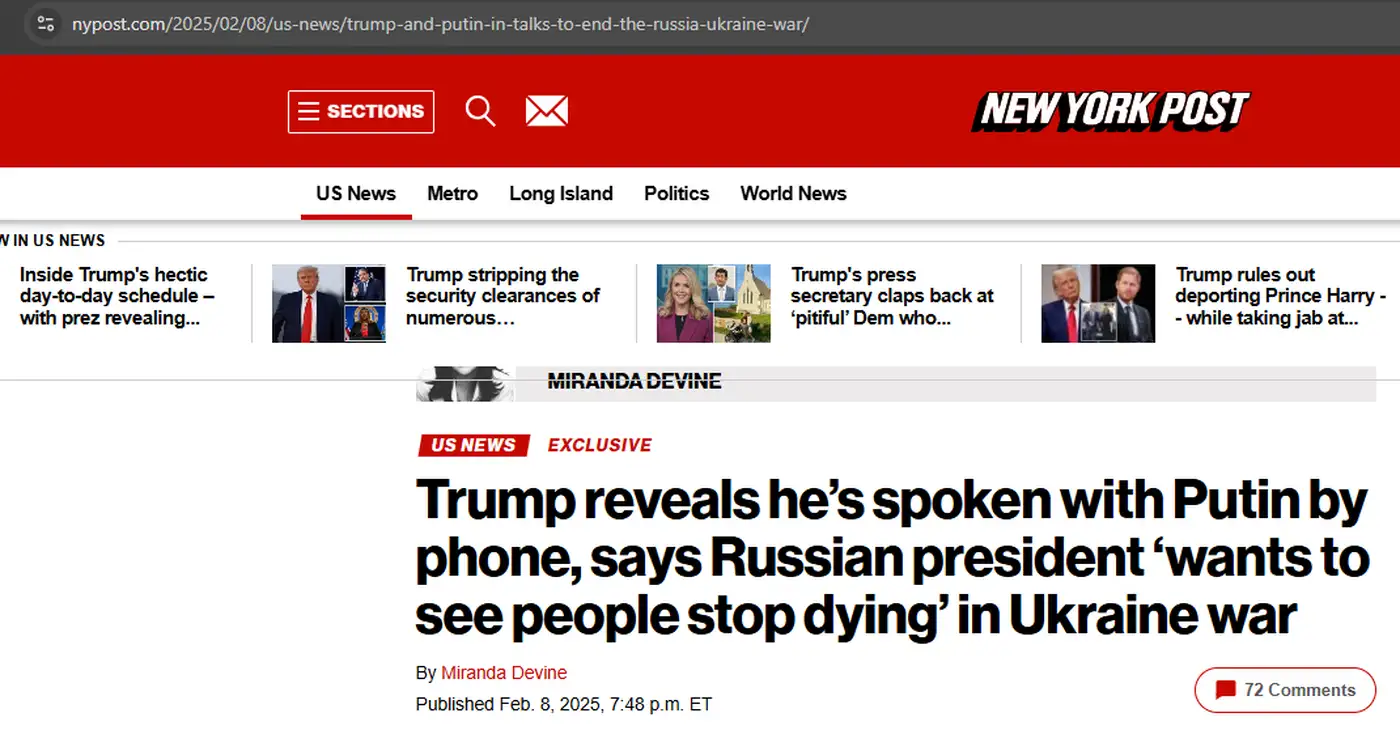Select the US News tab
Viewport: 1400px width, 734px height.
tap(356, 194)
